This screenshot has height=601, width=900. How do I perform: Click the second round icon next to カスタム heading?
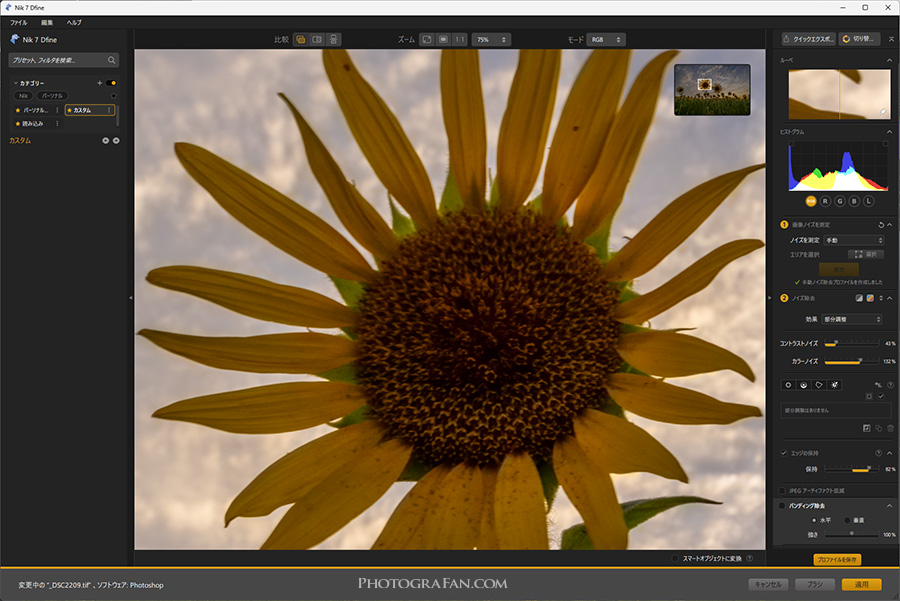point(116,141)
